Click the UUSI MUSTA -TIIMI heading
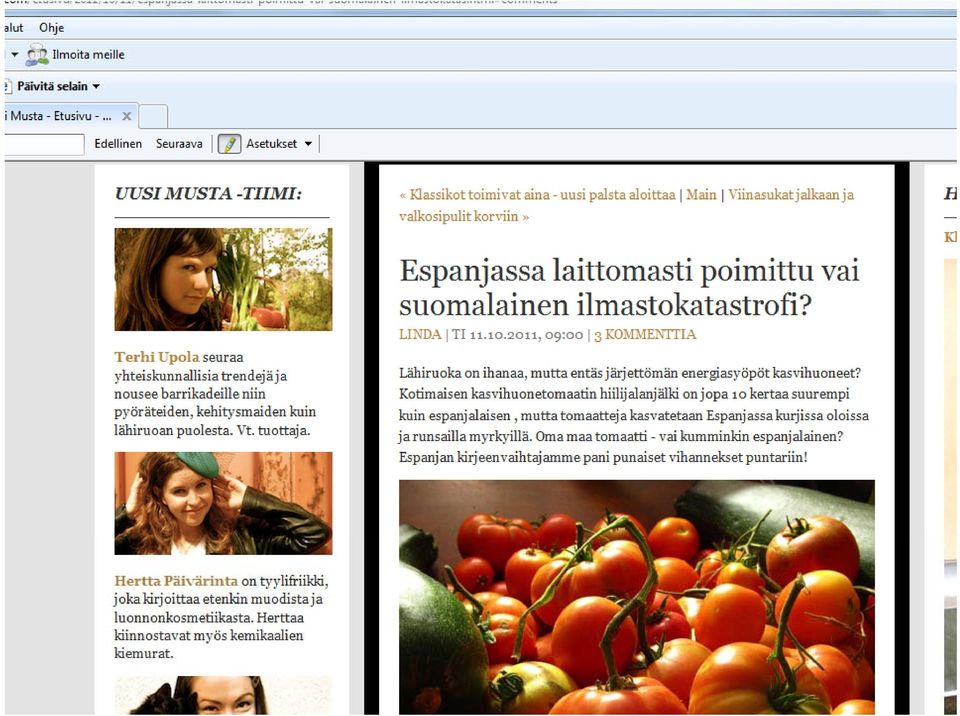 pos(208,194)
